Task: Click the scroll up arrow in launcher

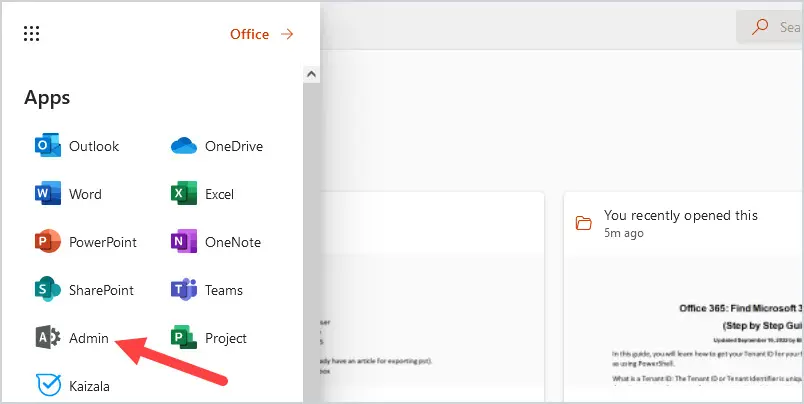Action: click(x=311, y=74)
